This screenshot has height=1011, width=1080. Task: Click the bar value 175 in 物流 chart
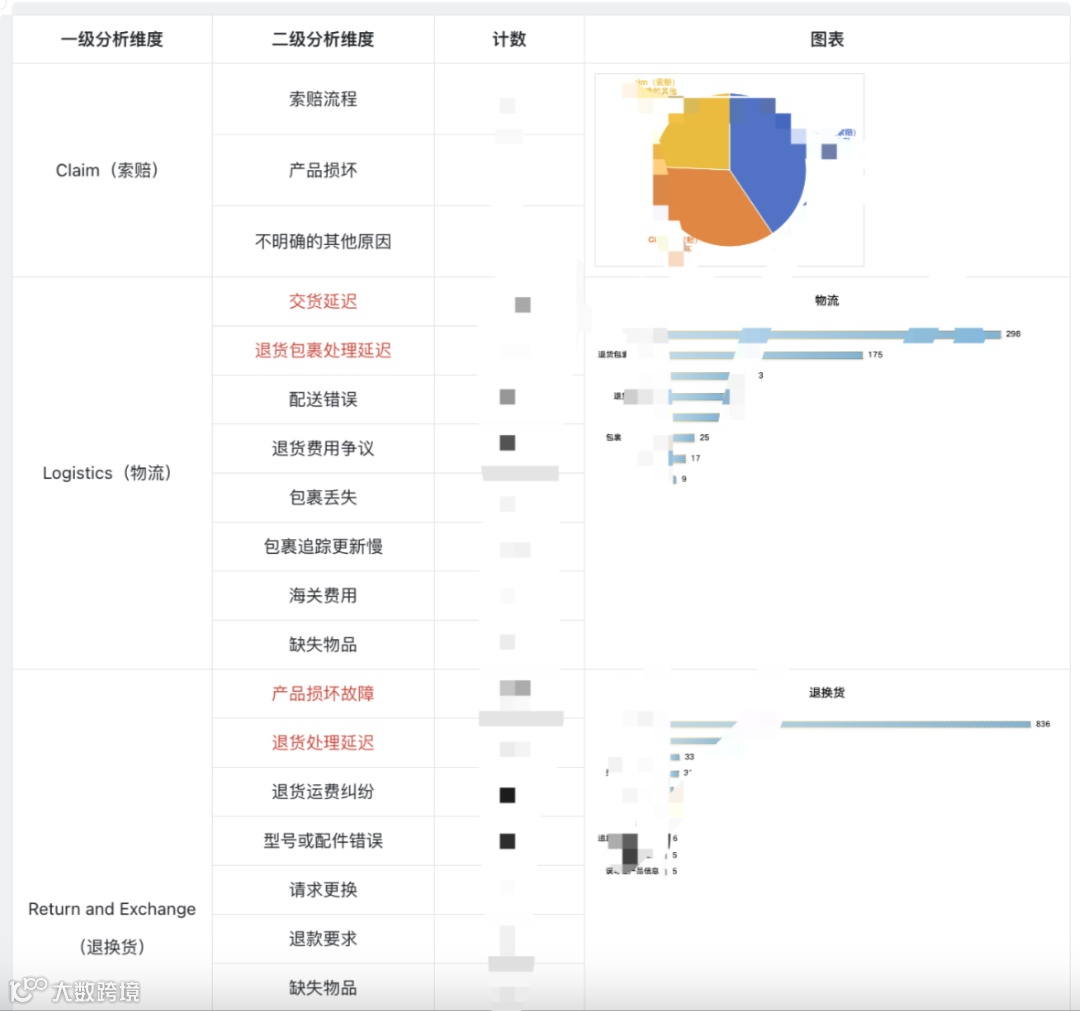(875, 355)
